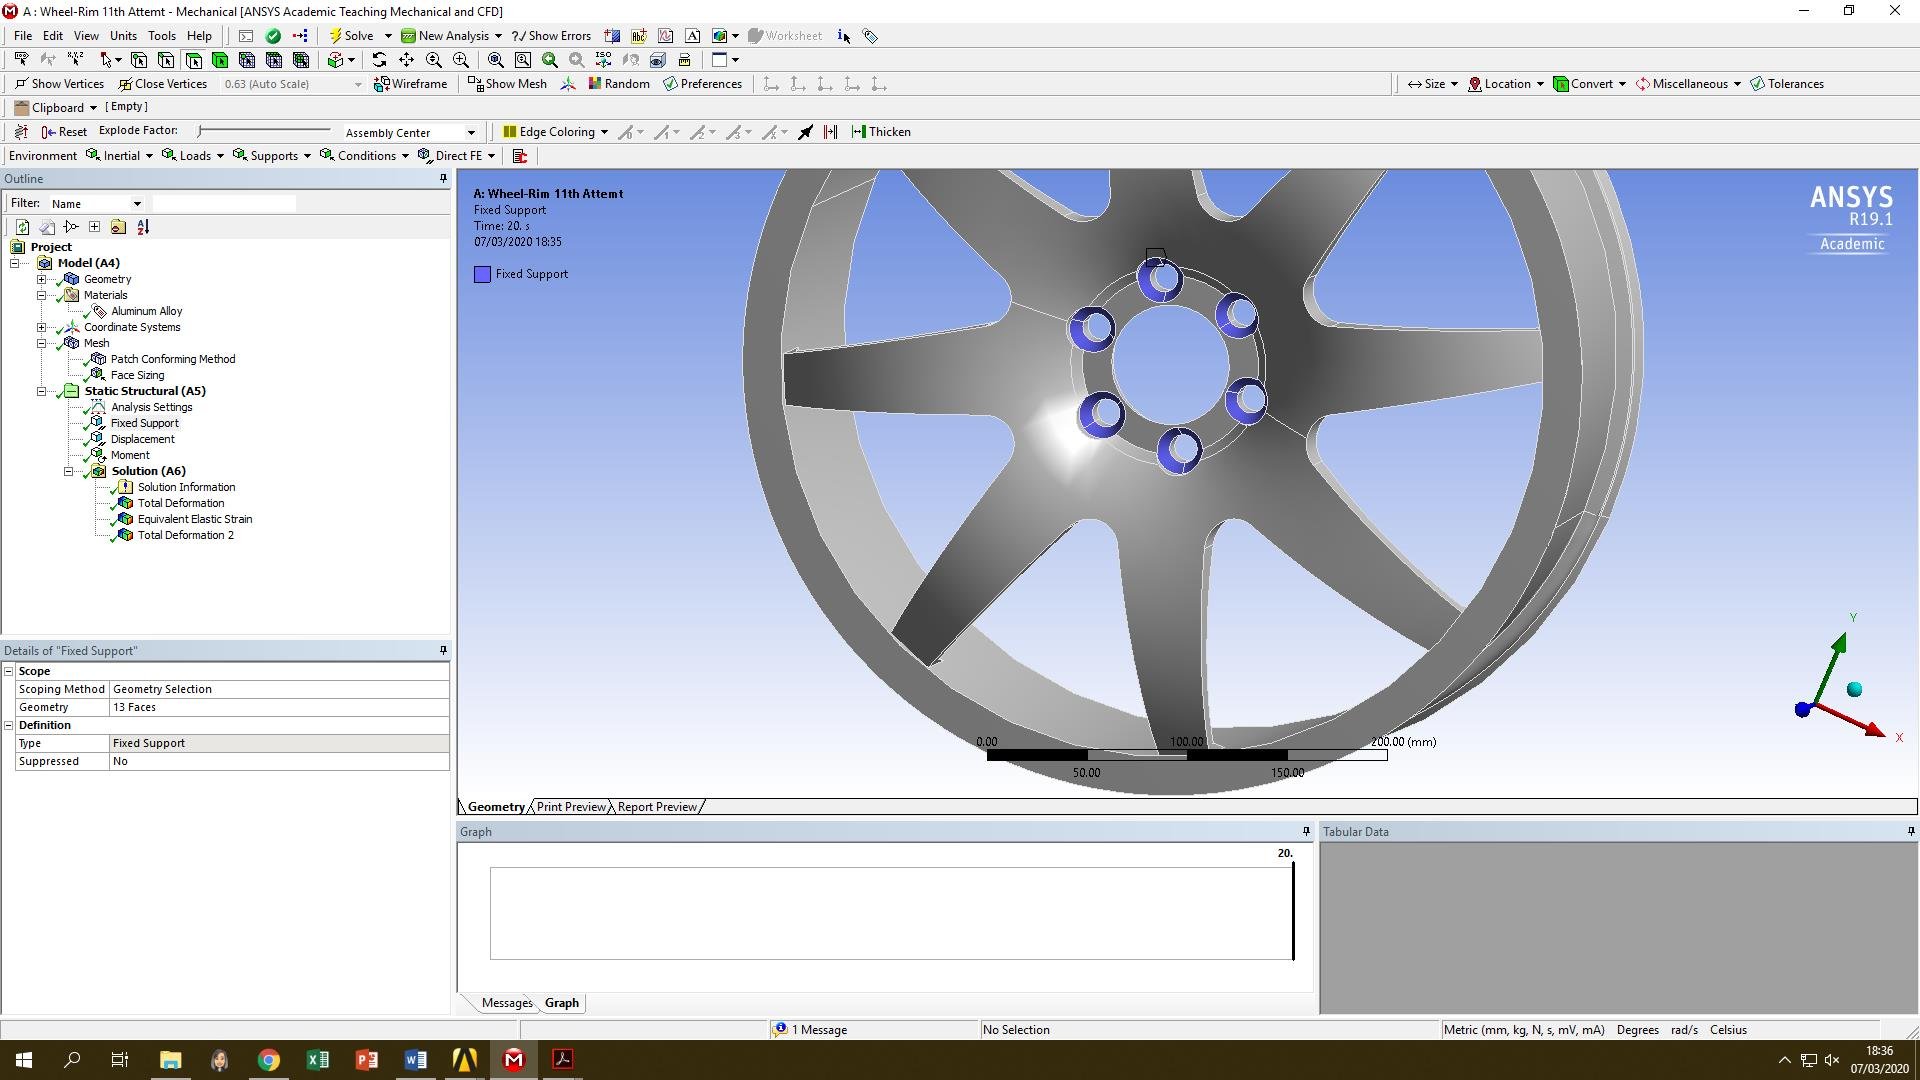Image resolution: width=1920 pixels, height=1080 pixels.
Task: Click the outline Expand All plus icon
Action: [x=94, y=227]
